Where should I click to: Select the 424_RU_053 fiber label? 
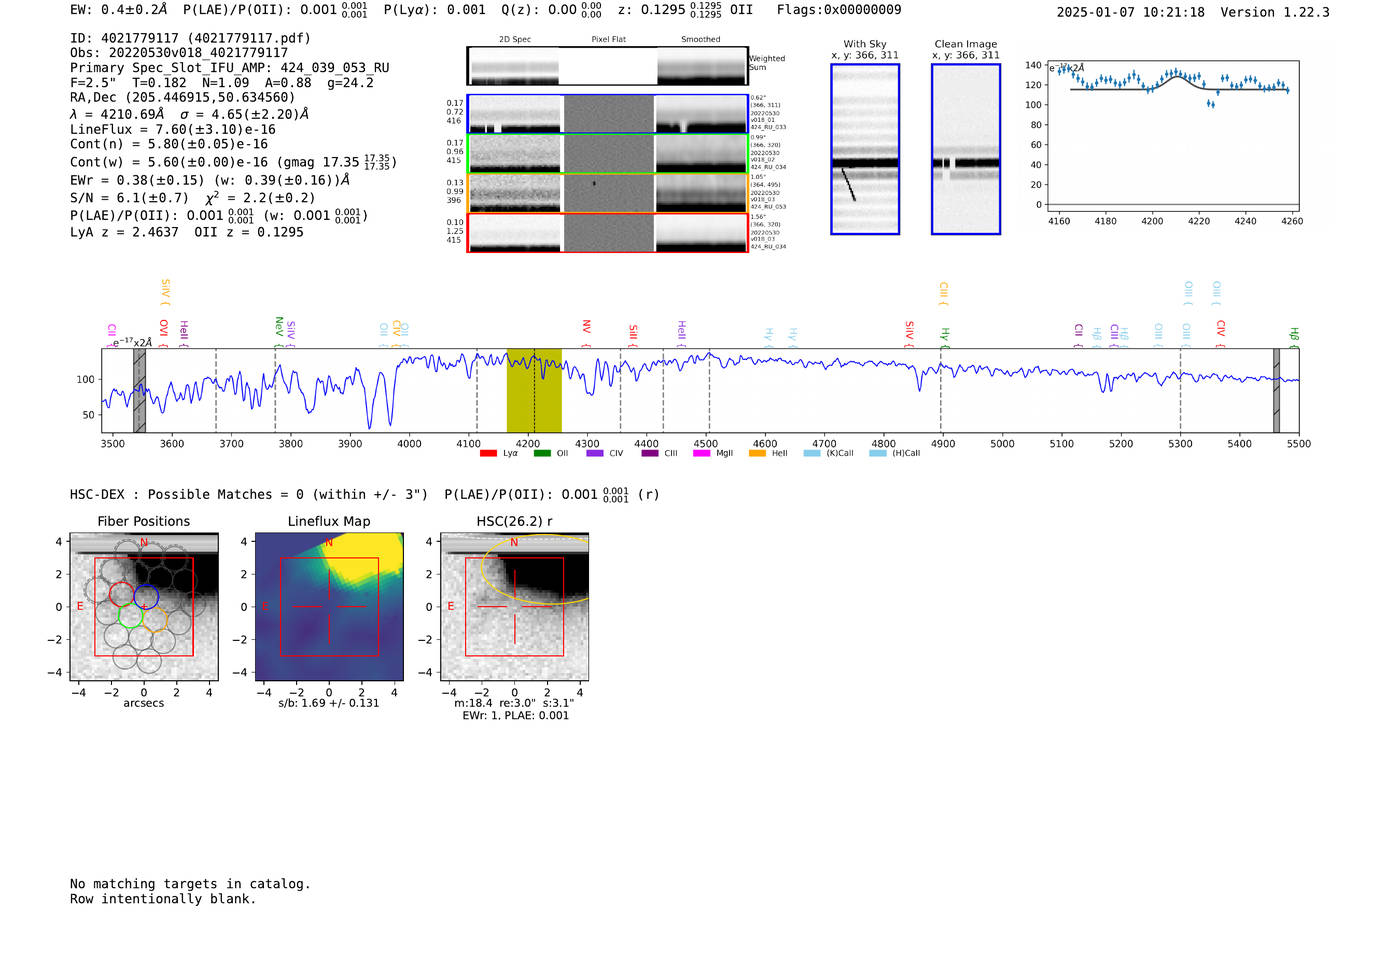[x=768, y=207]
